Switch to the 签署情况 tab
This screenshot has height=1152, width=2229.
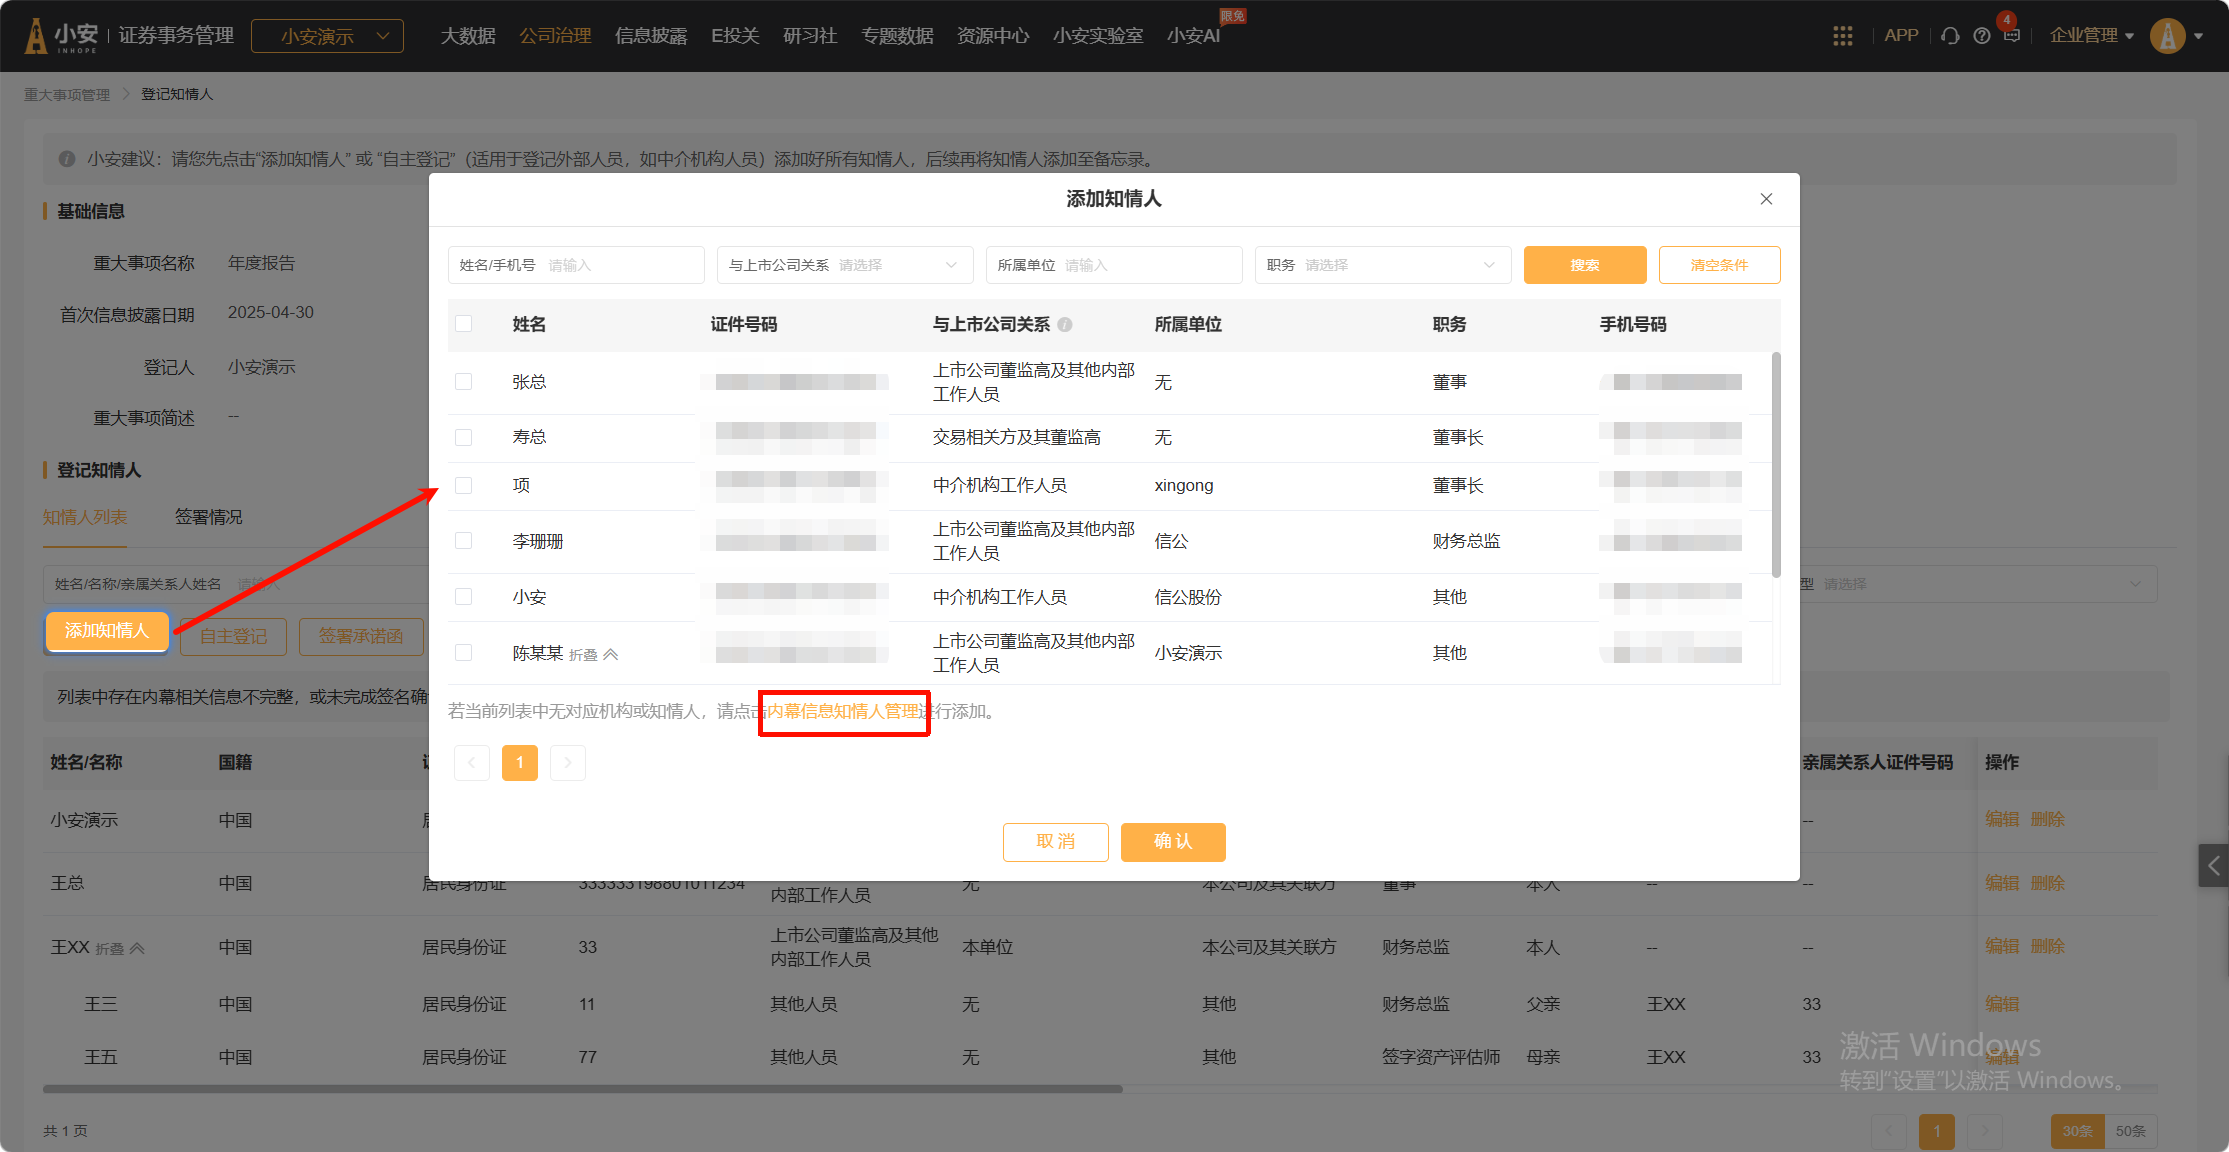click(x=208, y=517)
